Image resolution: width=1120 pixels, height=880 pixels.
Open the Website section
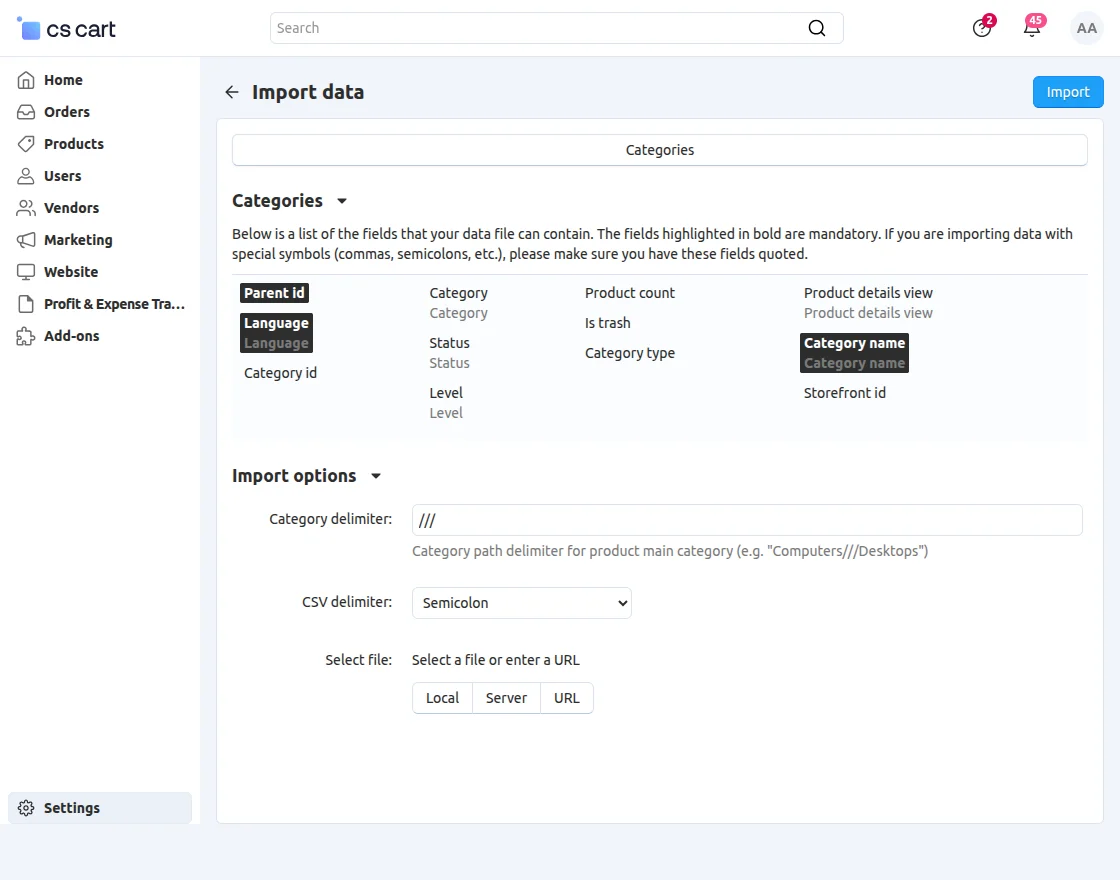pos(67,272)
